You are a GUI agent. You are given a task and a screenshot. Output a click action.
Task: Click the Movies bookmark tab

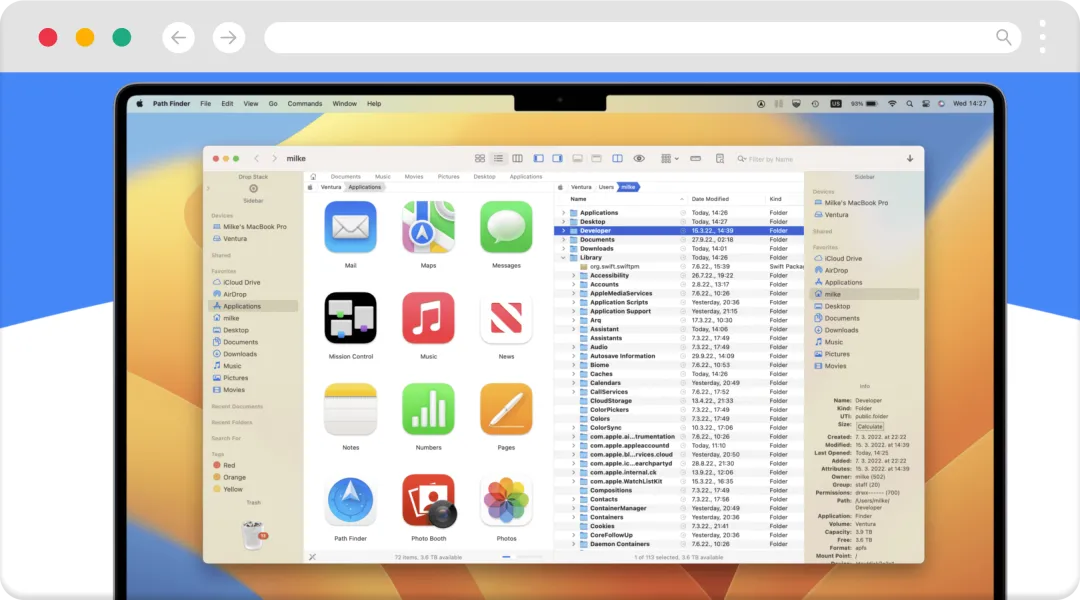click(414, 176)
